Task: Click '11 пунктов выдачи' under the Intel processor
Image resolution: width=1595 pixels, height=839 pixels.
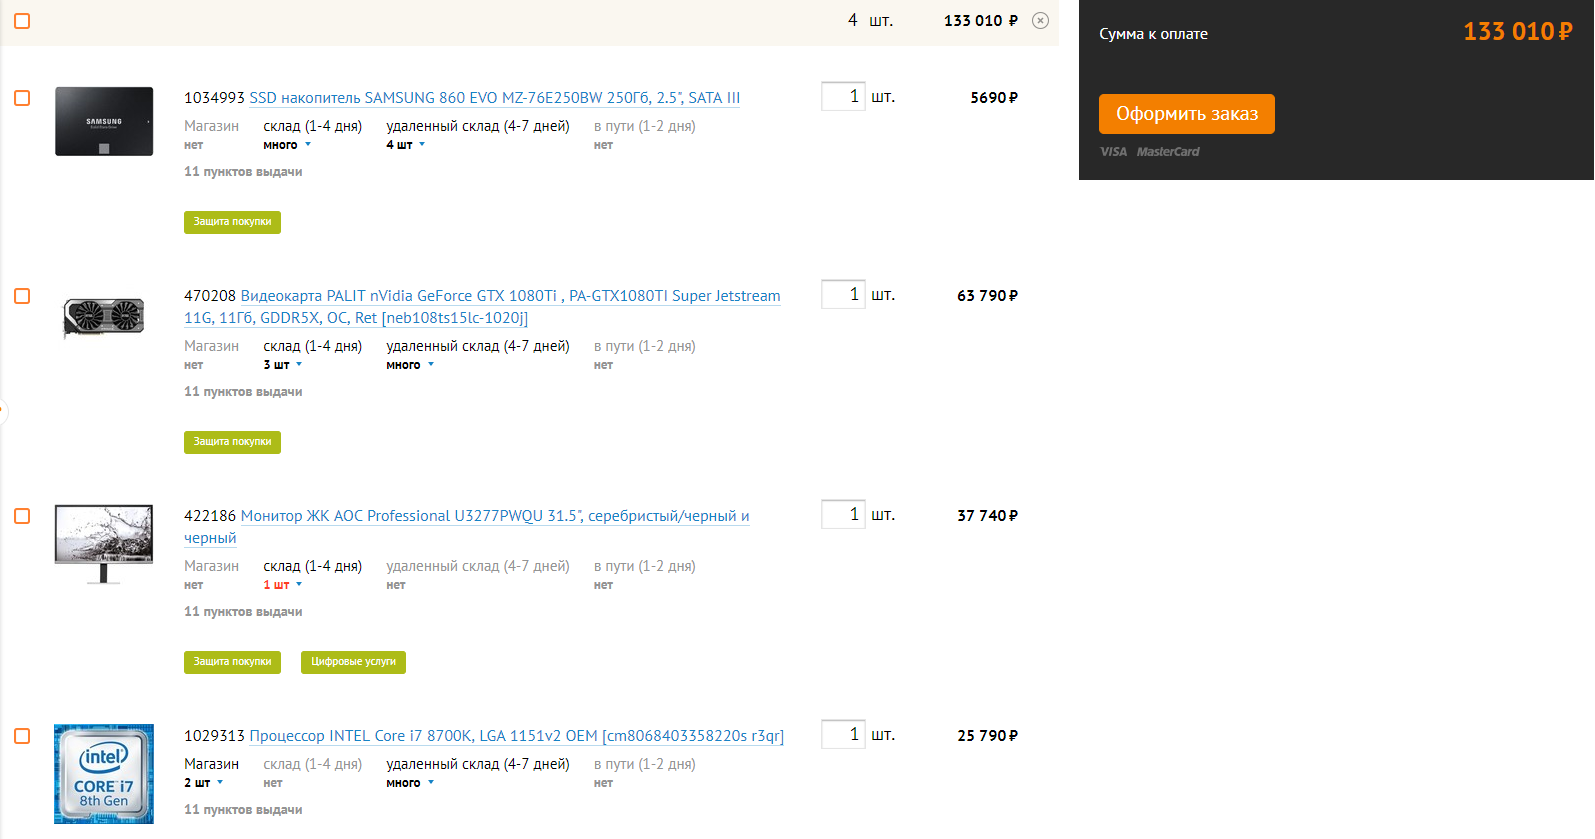Action: pyautogui.click(x=243, y=810)
